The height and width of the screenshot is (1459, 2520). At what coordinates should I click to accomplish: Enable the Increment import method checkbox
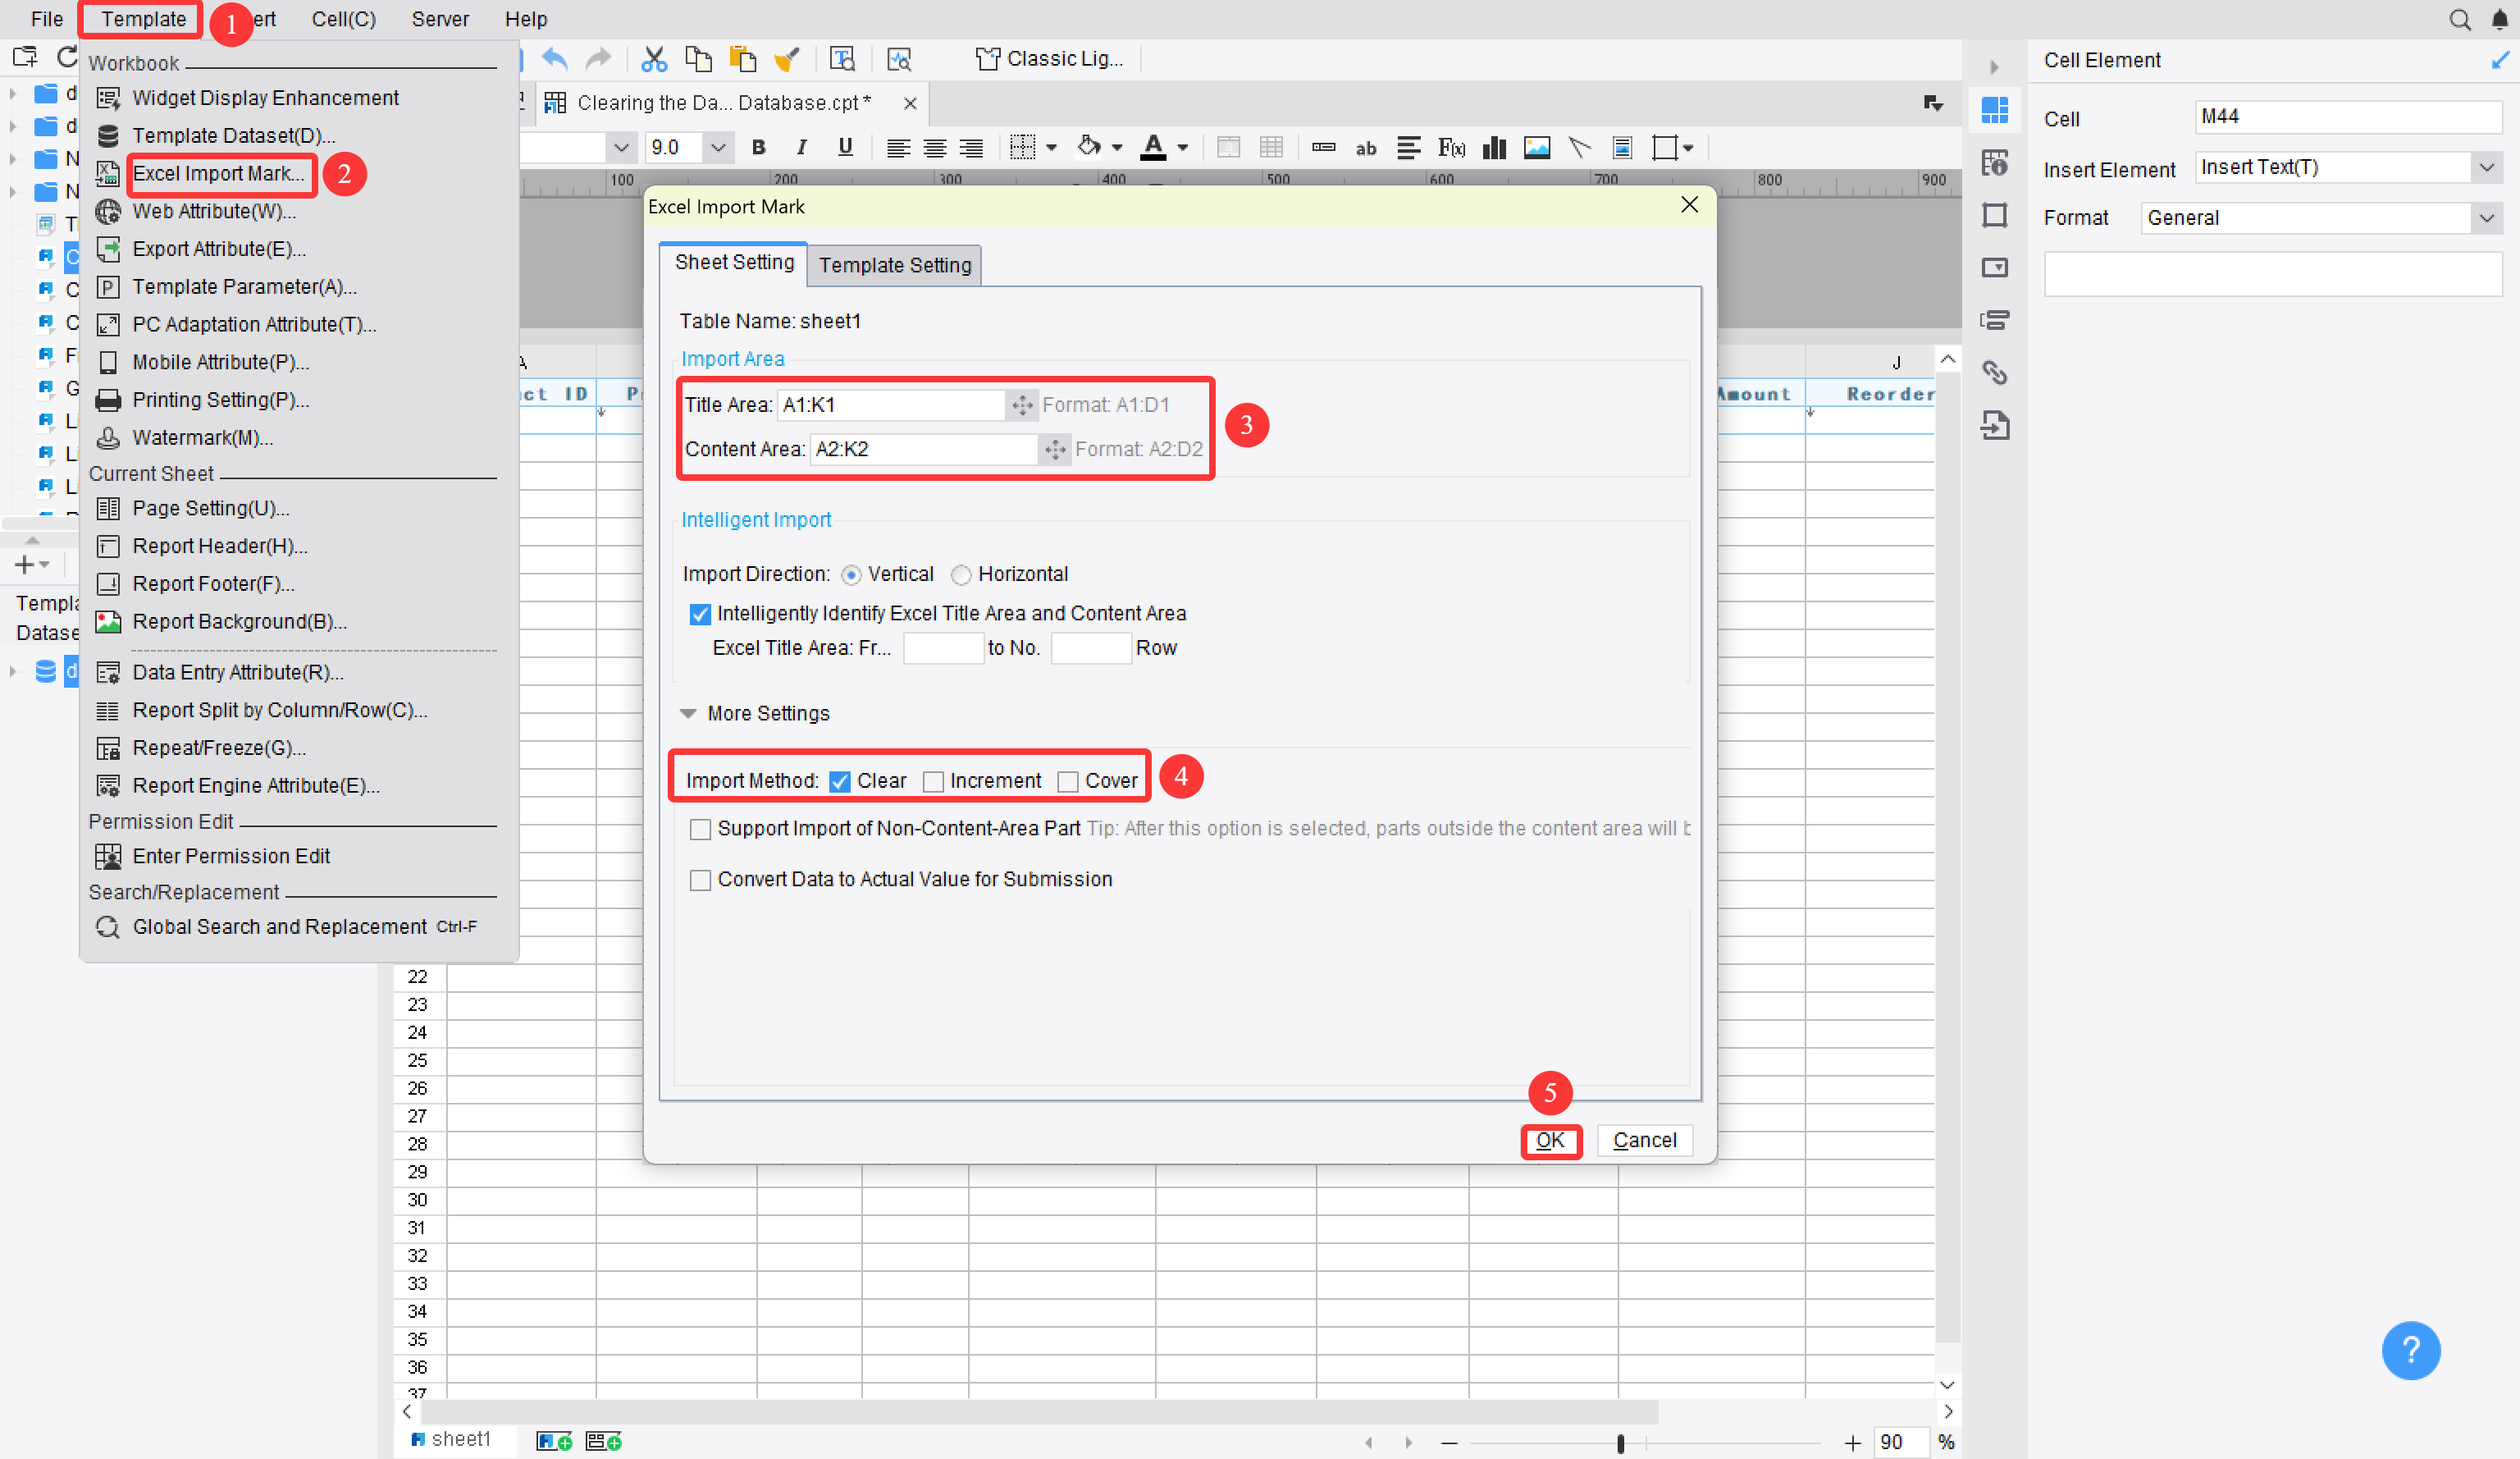tap(933, 782)
